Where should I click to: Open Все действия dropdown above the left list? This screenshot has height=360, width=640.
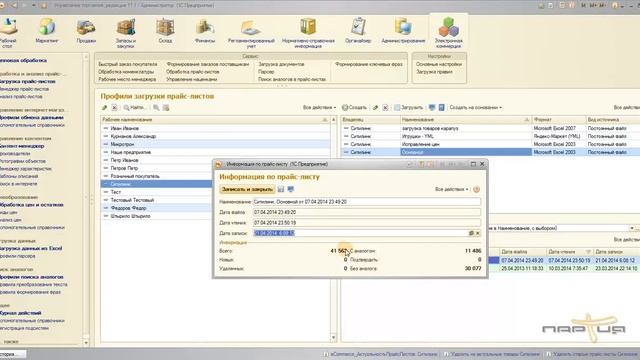(319, 107)
